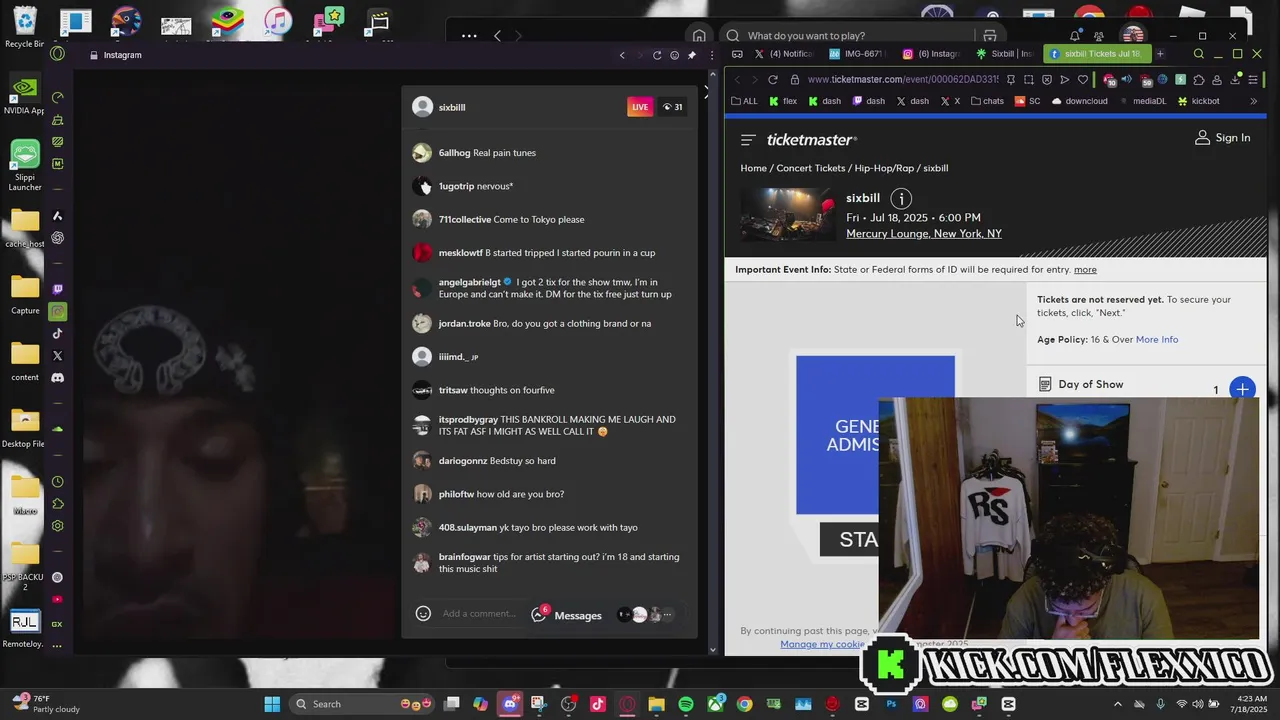Open Spotify from the taskbar

click(686, 704)
